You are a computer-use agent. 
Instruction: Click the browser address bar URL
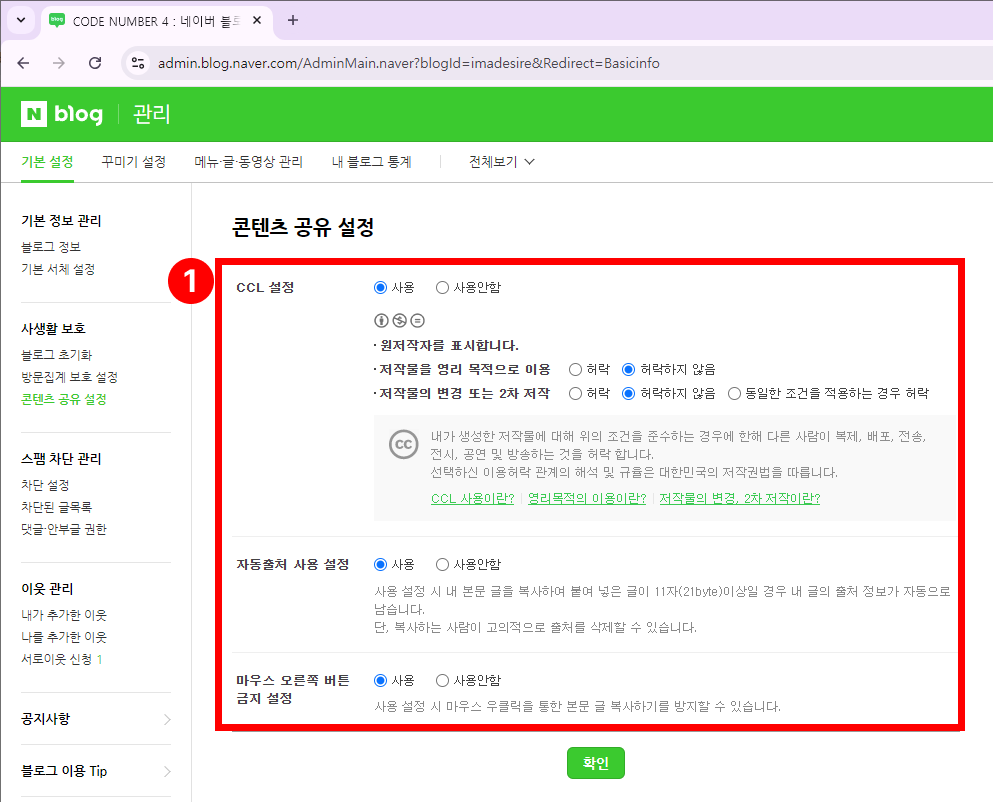tap(408, 63)
